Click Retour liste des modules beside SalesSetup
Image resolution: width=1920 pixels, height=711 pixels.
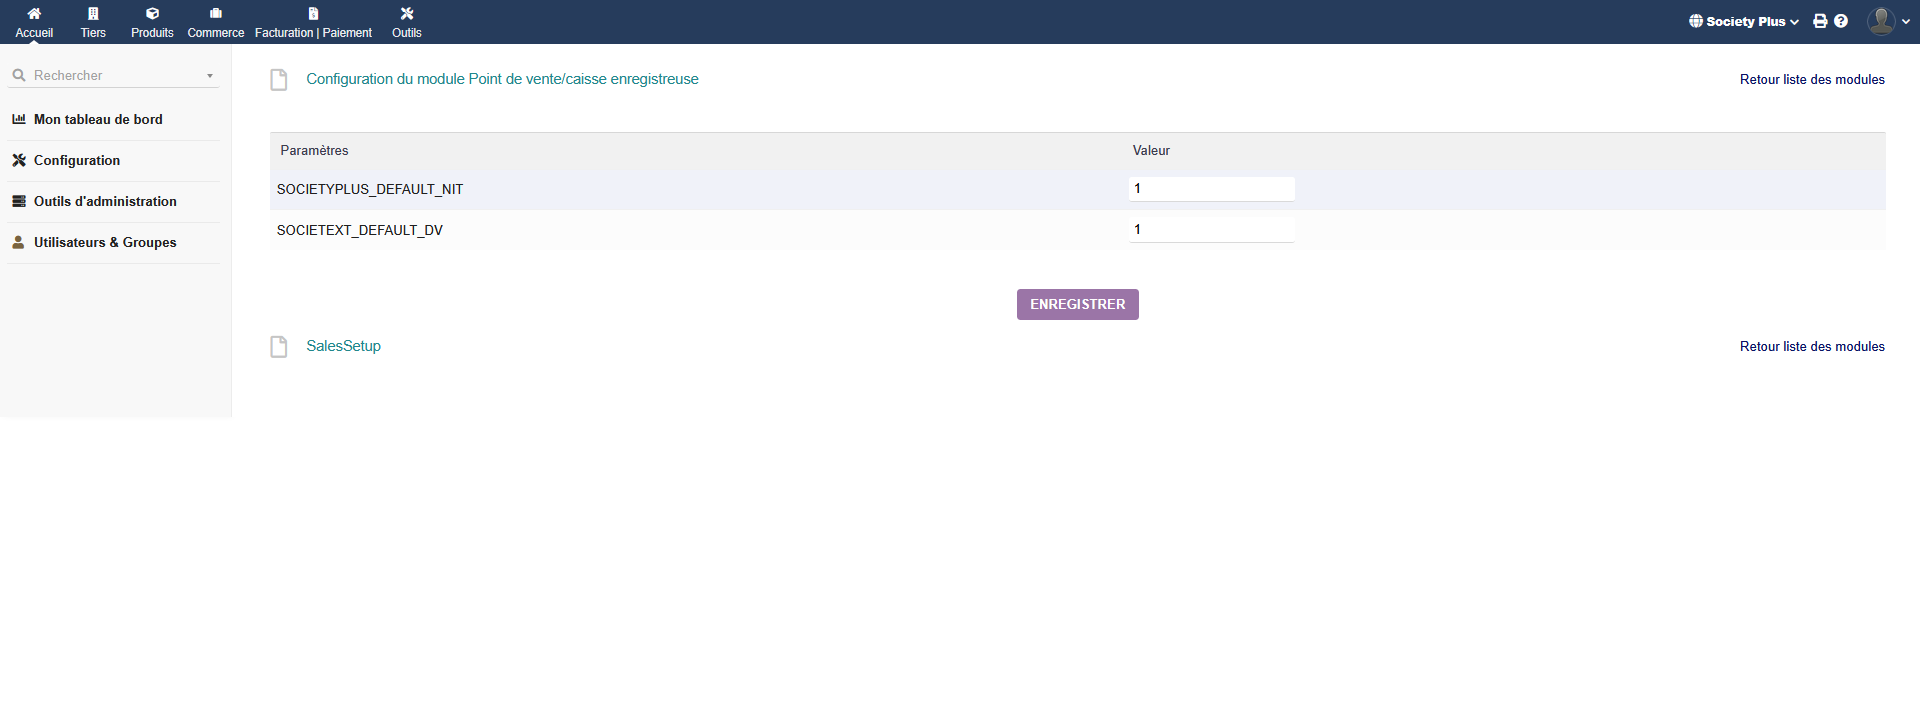[x=1811, y=346]
